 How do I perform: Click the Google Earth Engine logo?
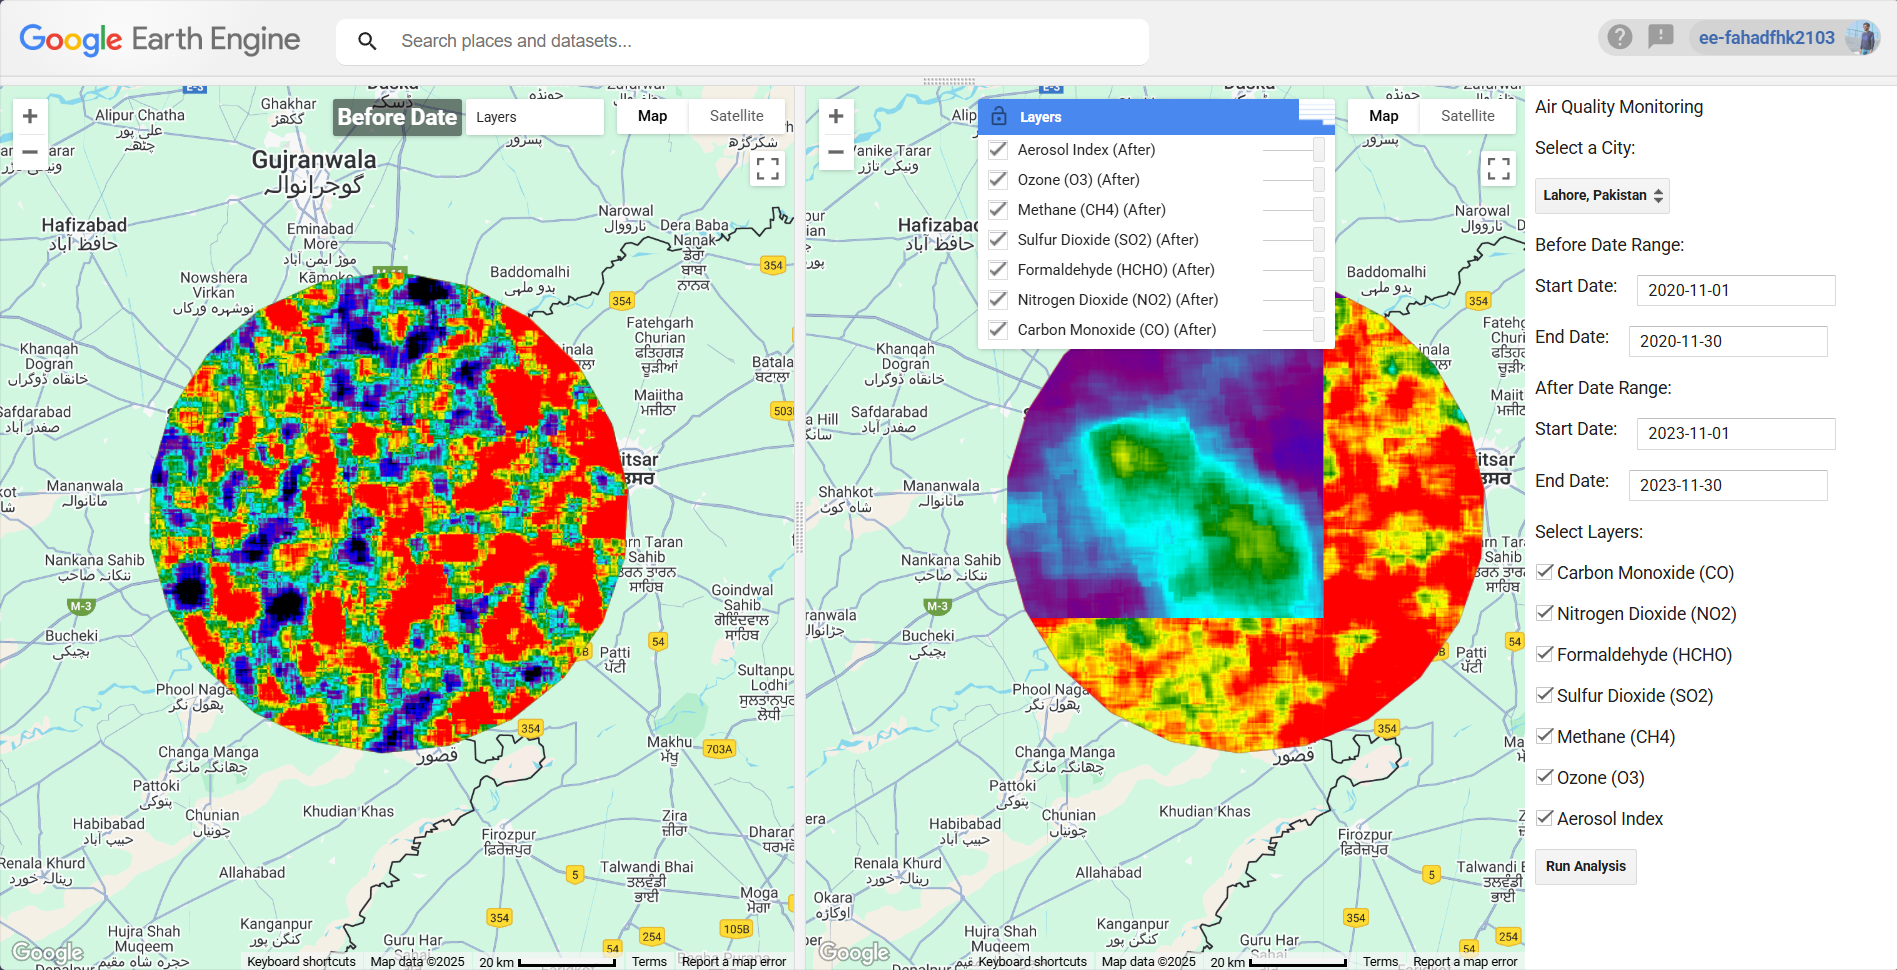(x=160, y=40)
